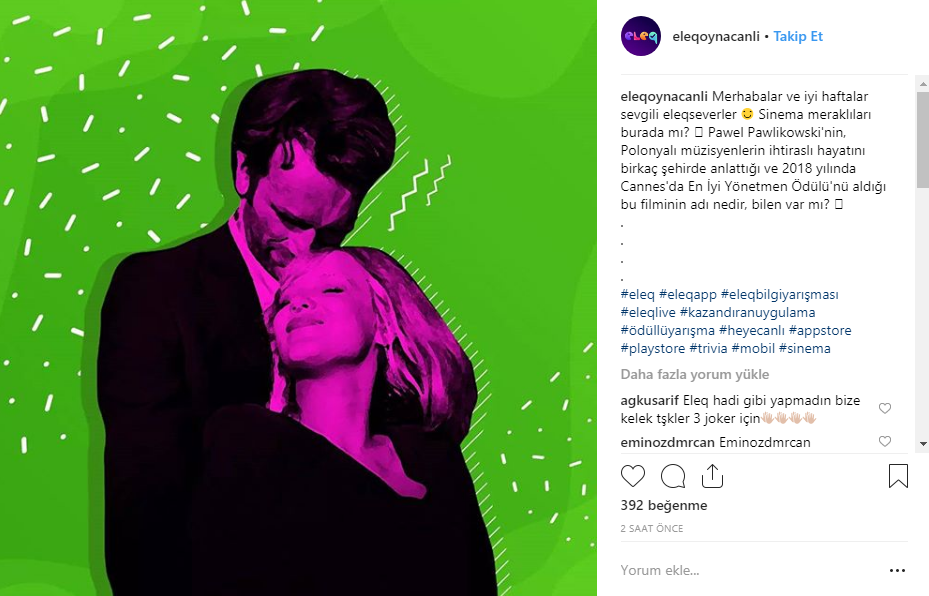Like agkusarif's comment with the heart
Viewport: 929px width, 596px height.
(884, 408)
